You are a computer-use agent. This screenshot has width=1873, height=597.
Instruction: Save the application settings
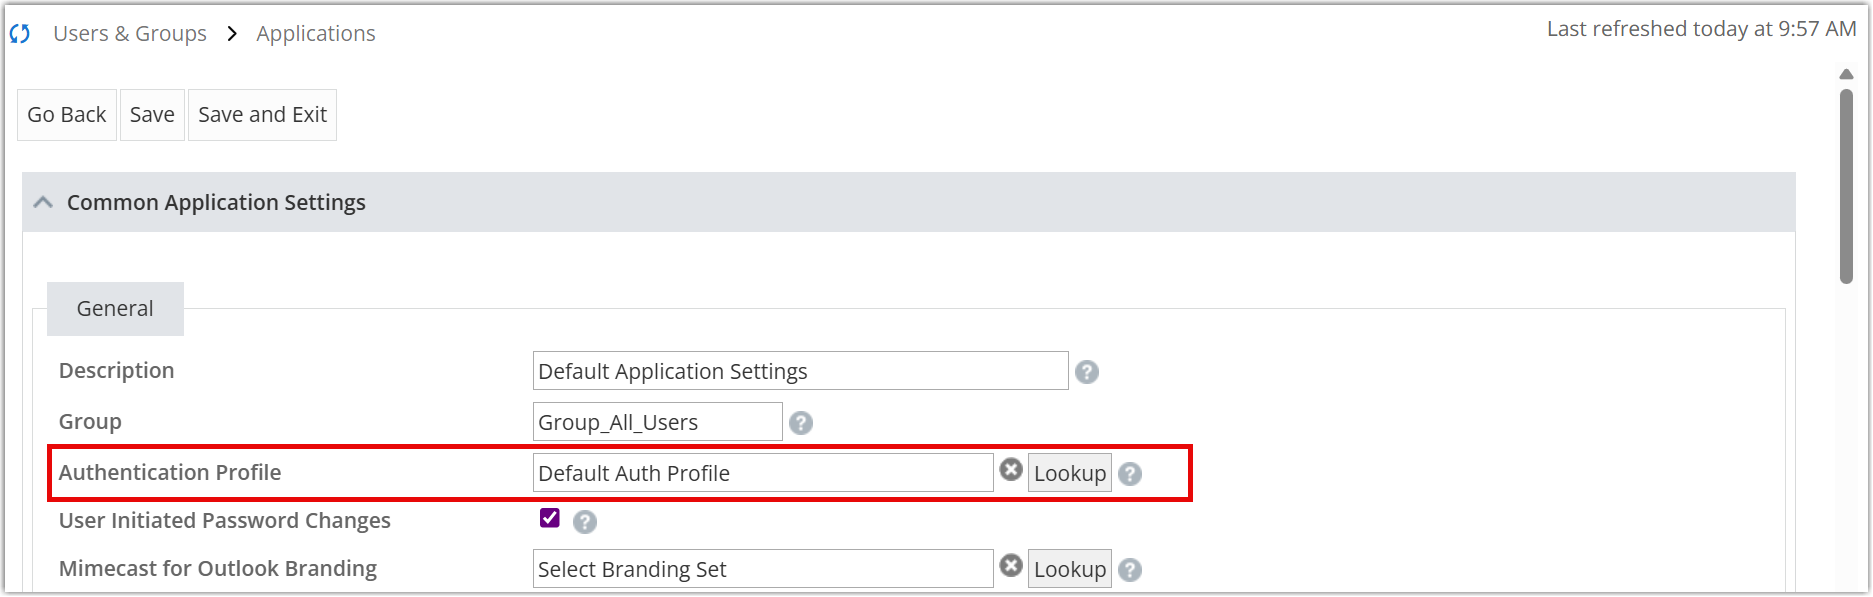[152, 114]
